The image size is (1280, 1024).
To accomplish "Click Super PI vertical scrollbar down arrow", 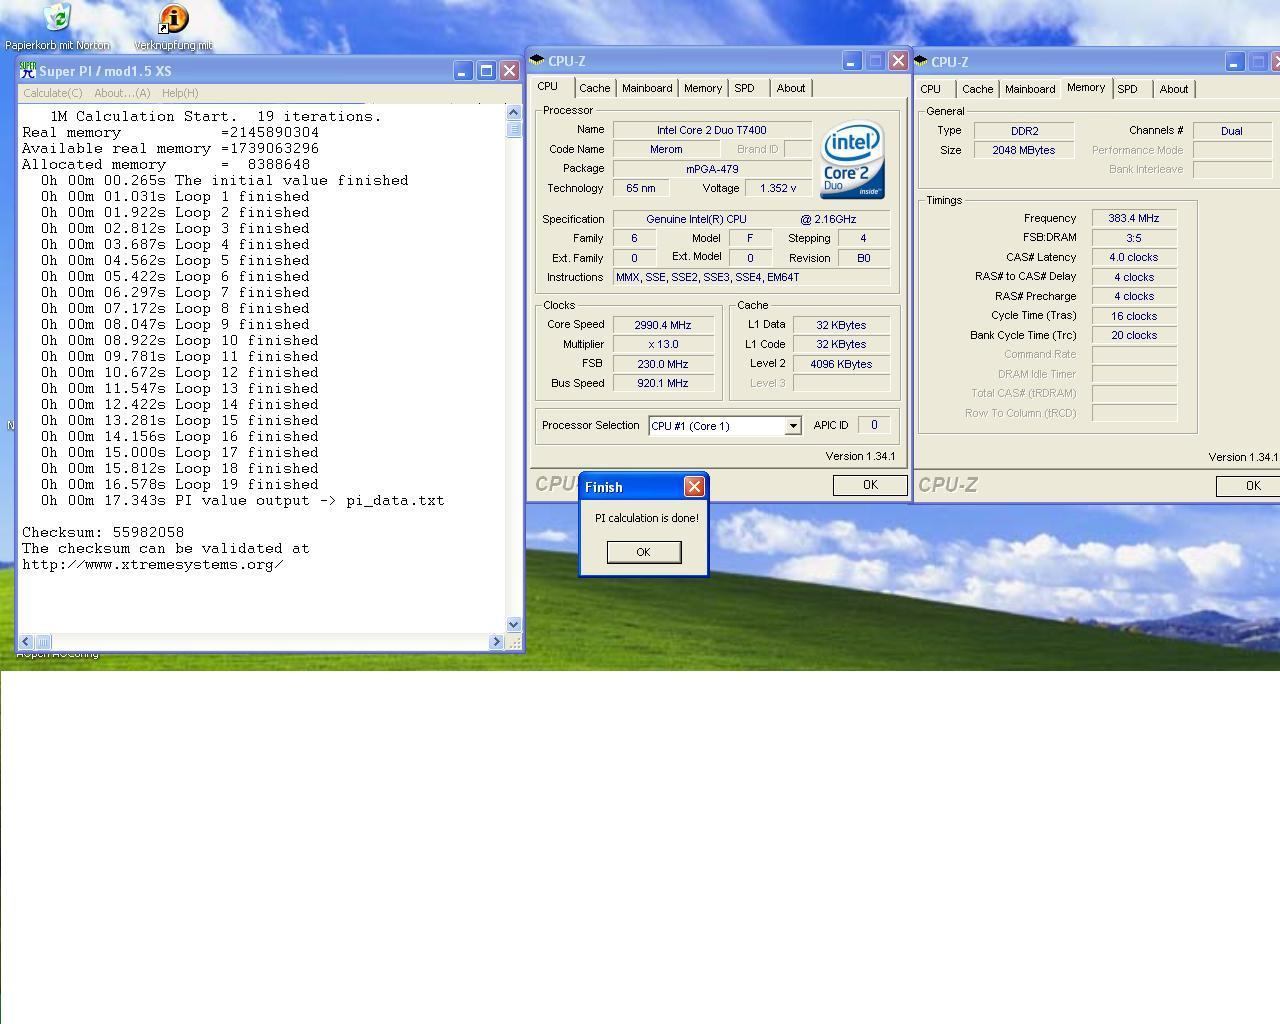I will (514, 624).
